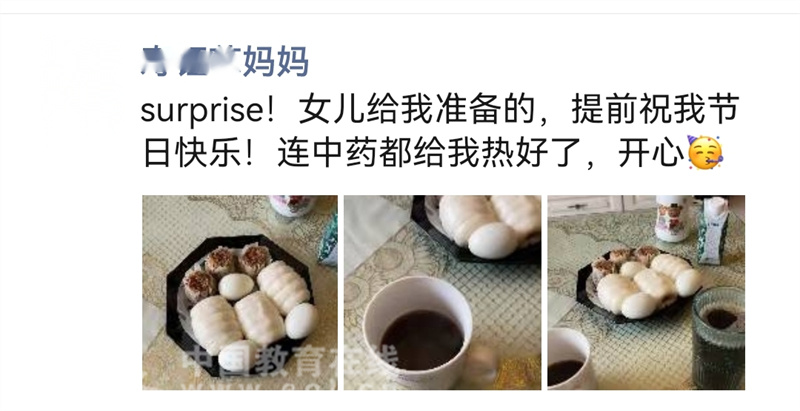Open the middle photo with the medicine cup

(442, 293)
